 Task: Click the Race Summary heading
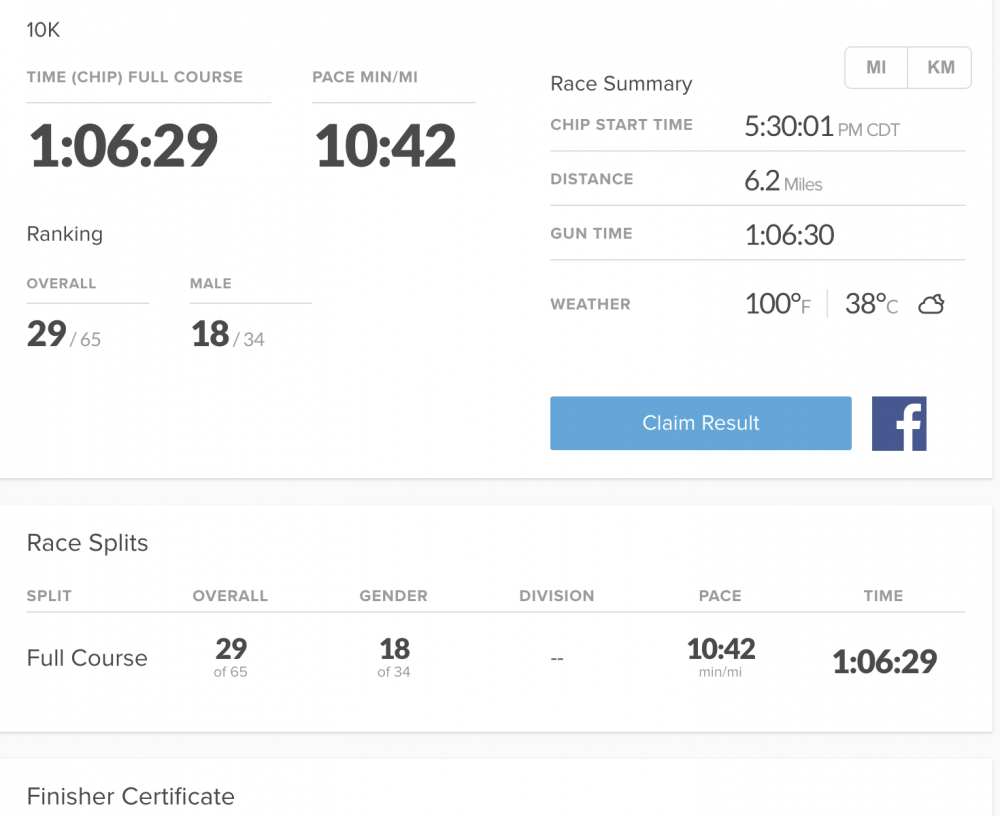[x=621, y=84]
